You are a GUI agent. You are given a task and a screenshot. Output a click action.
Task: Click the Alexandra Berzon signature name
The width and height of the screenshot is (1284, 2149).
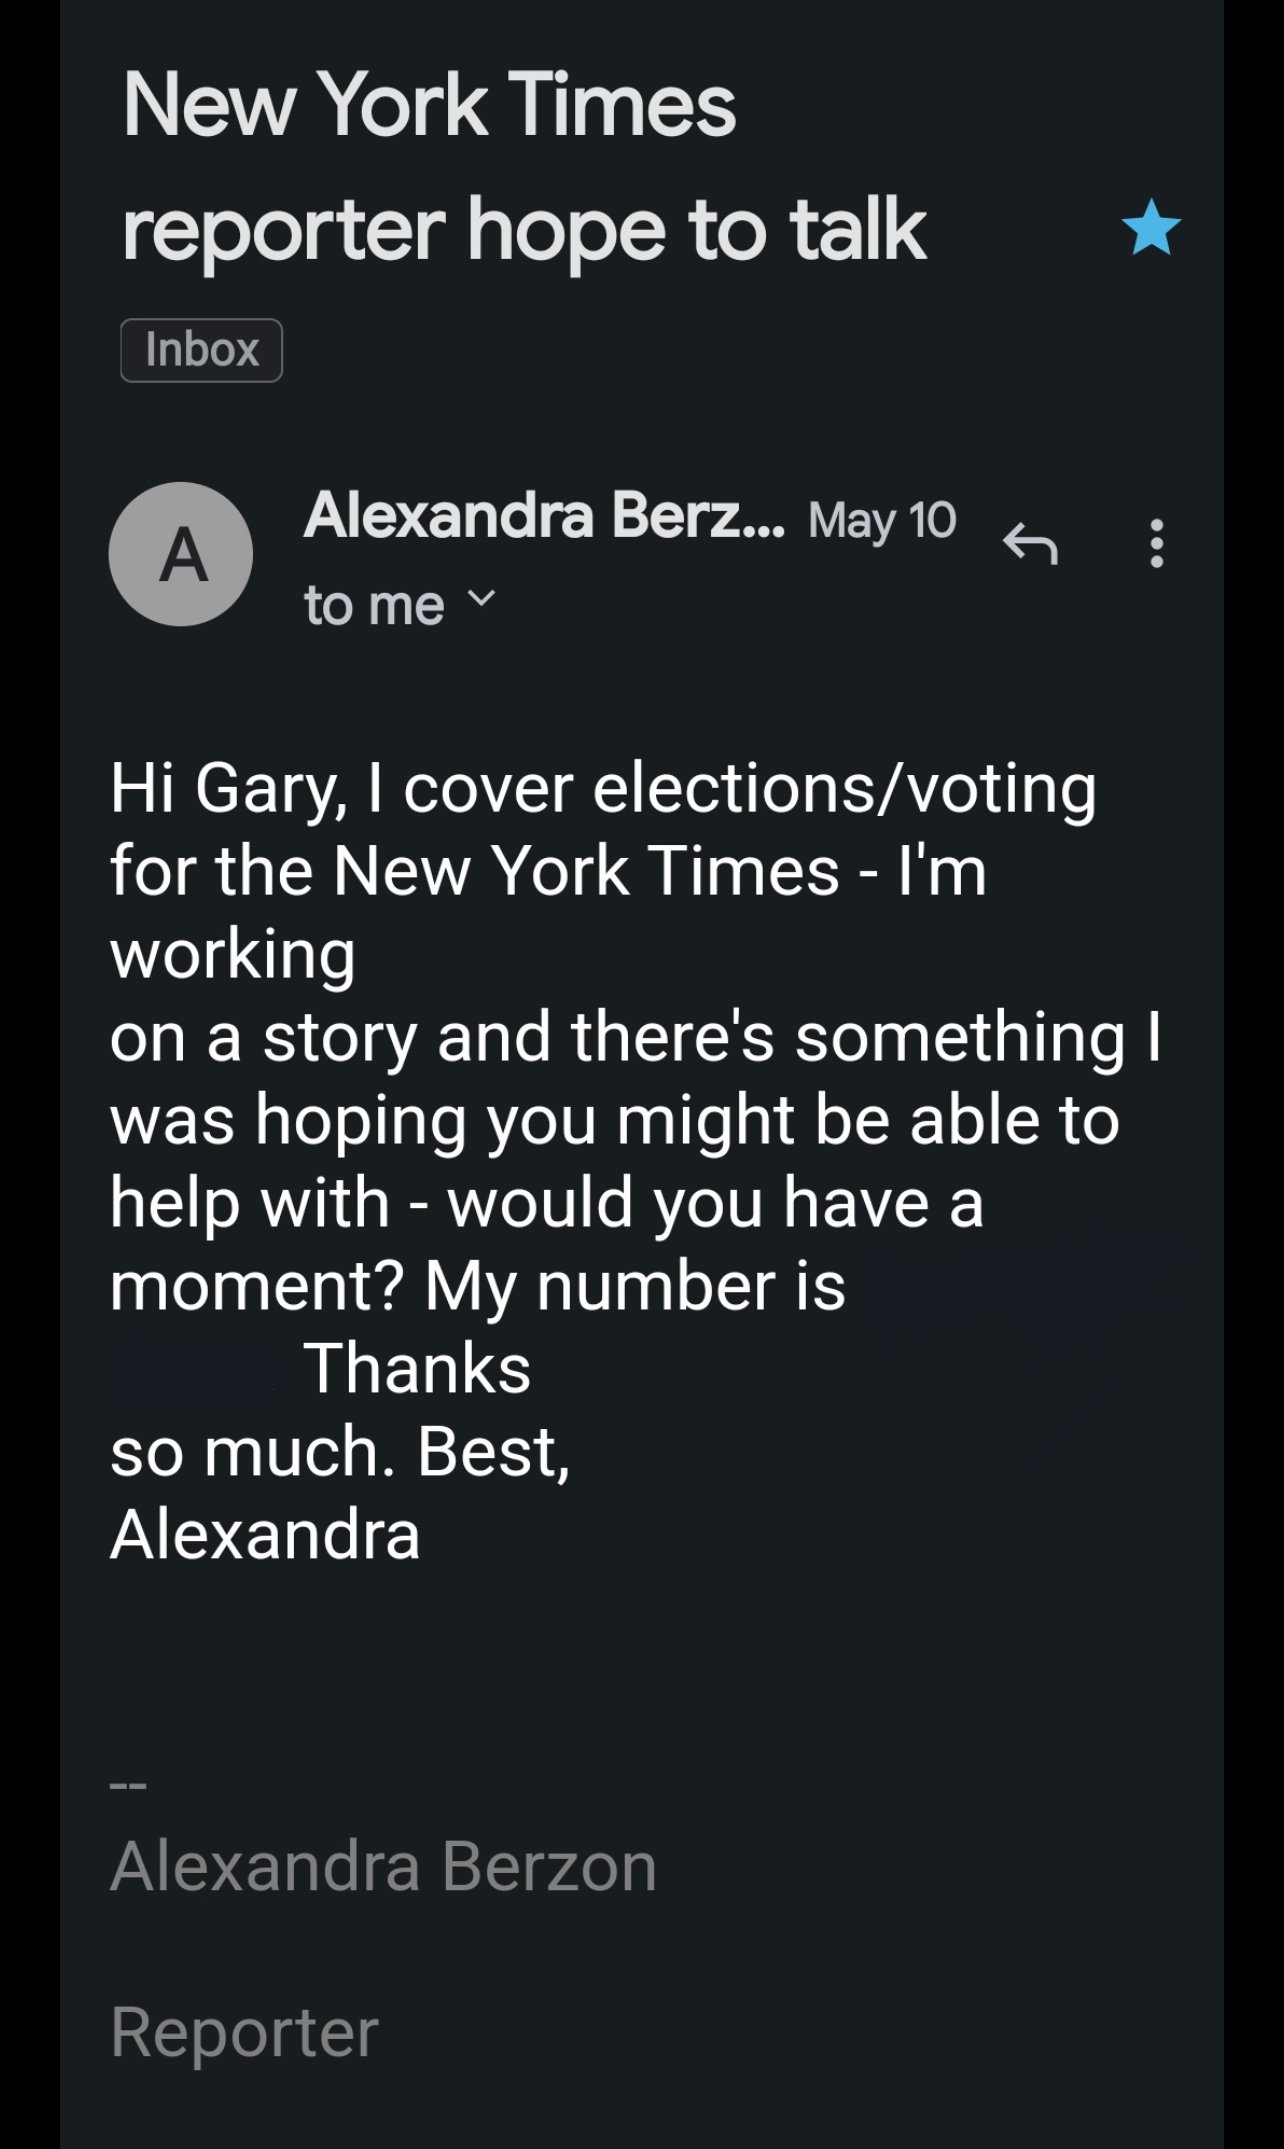coord(383,1866)
